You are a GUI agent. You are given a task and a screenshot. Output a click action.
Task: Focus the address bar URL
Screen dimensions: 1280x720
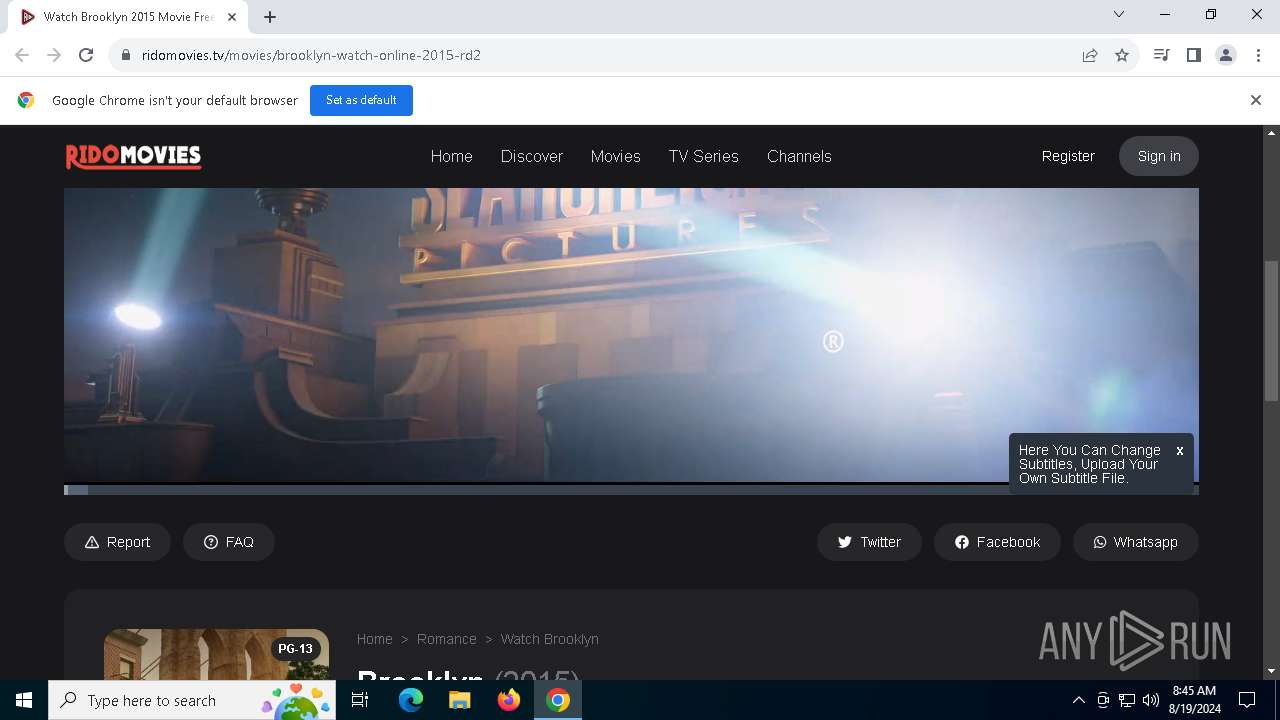coord(311,55)
